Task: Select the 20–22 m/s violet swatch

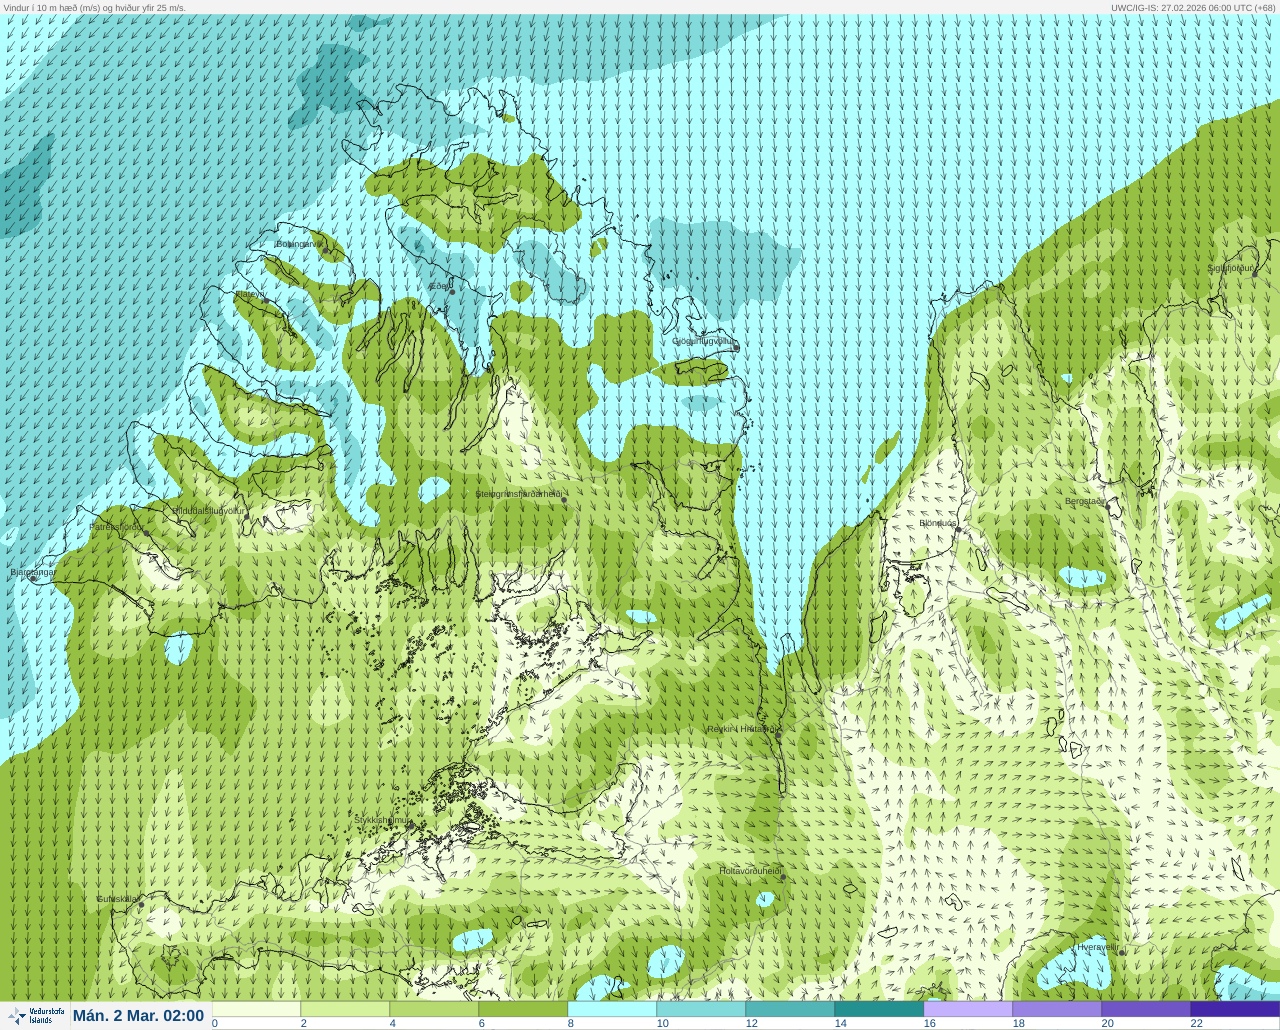Action: pyautogui.click(x=1146, y=1009)
